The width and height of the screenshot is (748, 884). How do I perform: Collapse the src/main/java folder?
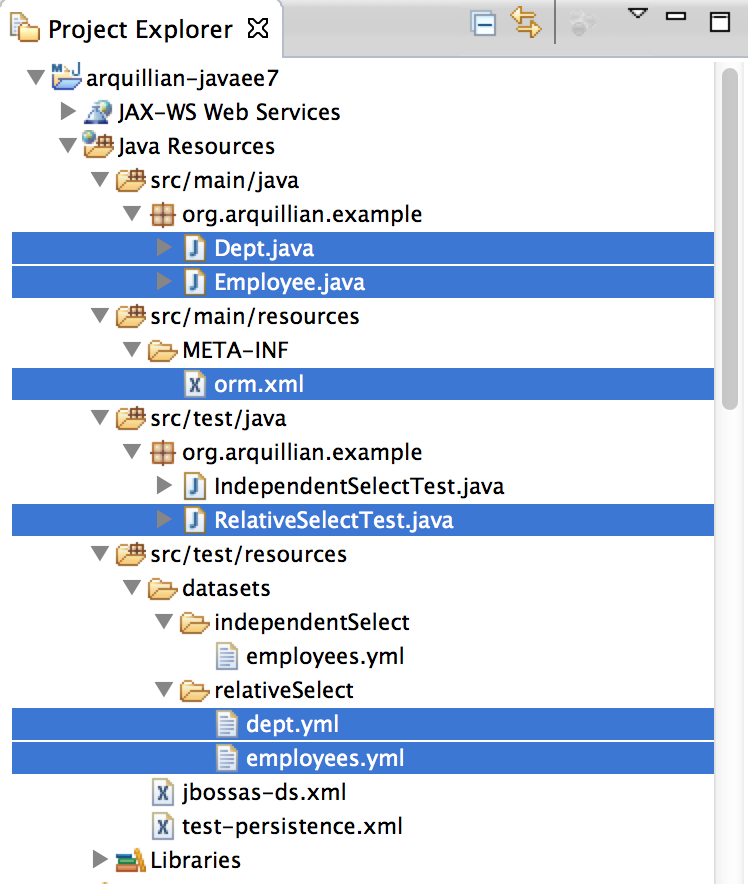(x=100, y=179)
